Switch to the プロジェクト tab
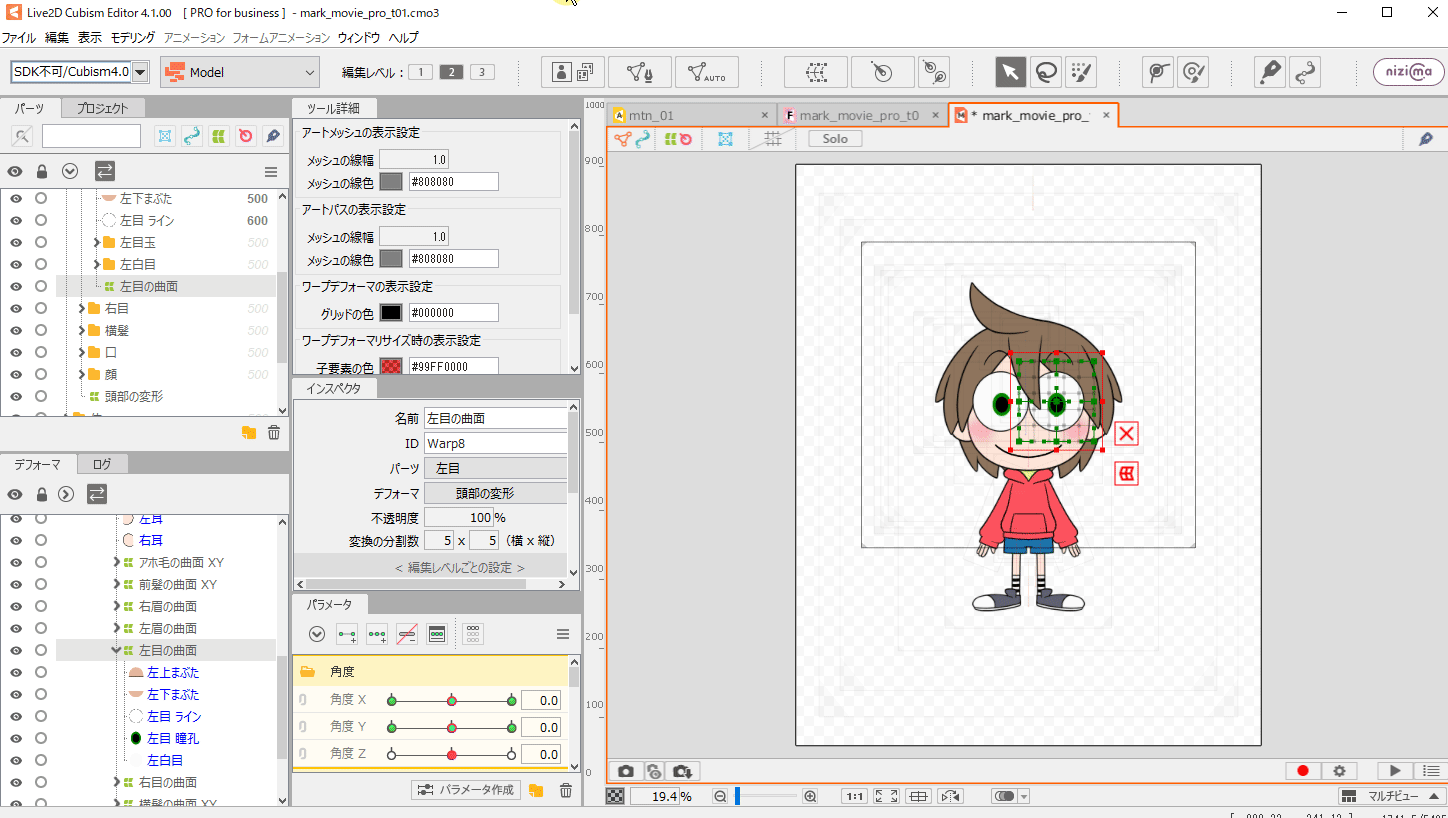Screen dimensions: 1448x818 (102, 108)
